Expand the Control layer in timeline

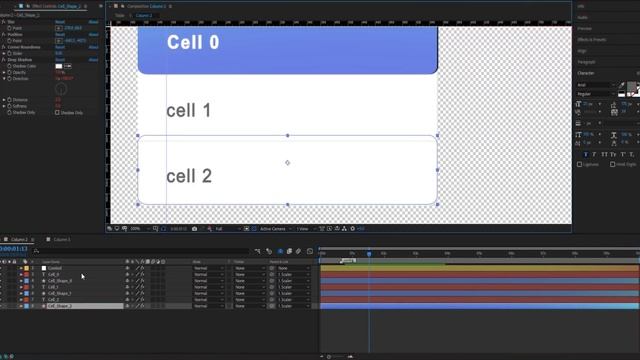coord(21,268)
